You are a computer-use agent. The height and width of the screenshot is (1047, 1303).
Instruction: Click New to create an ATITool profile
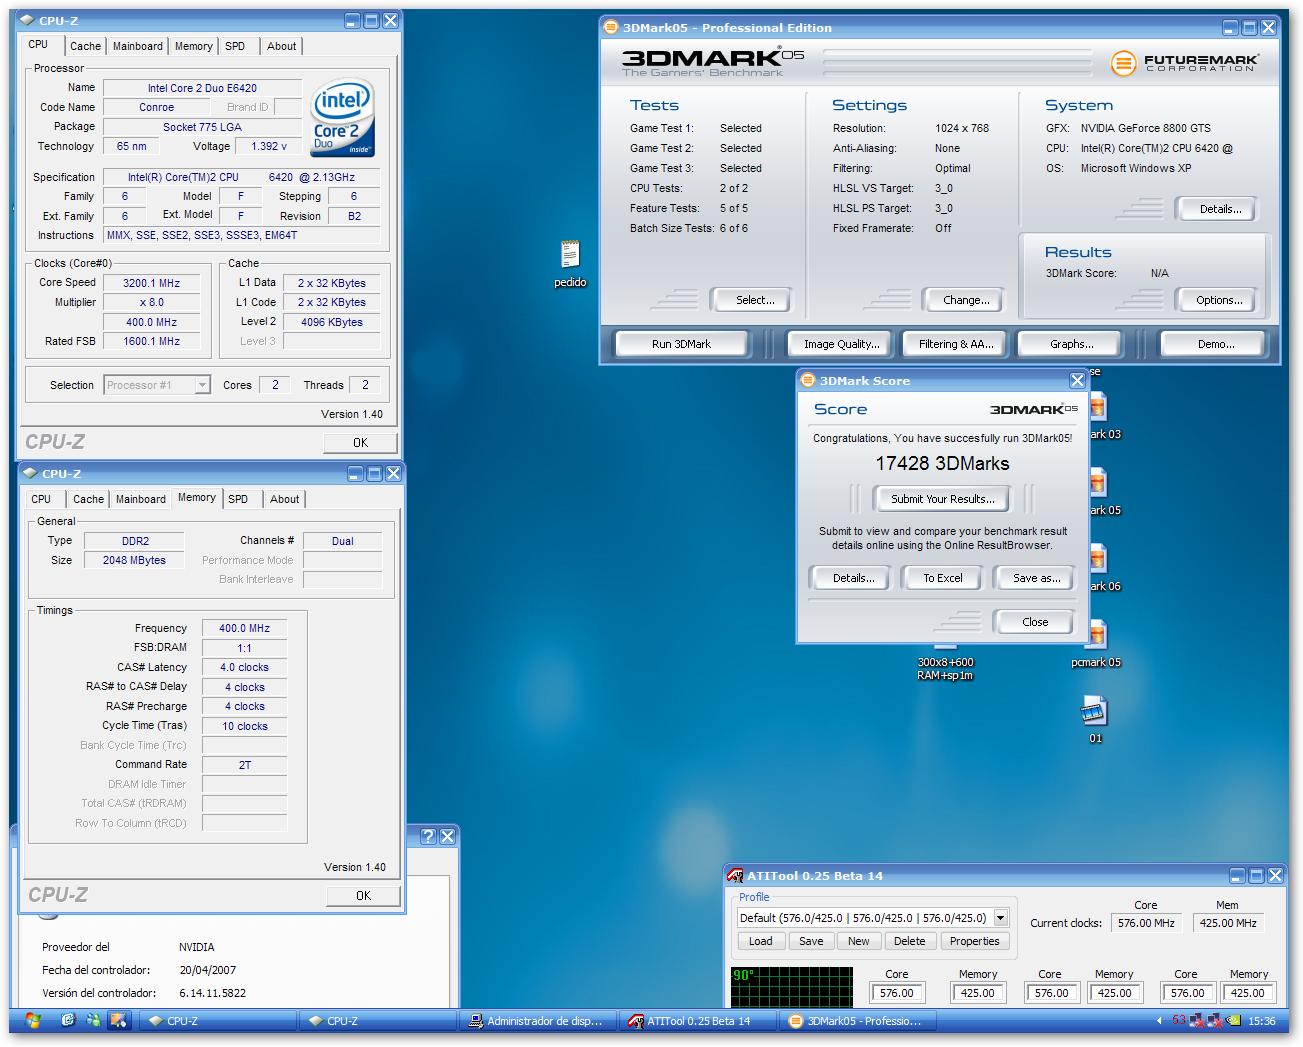(859, 941)
